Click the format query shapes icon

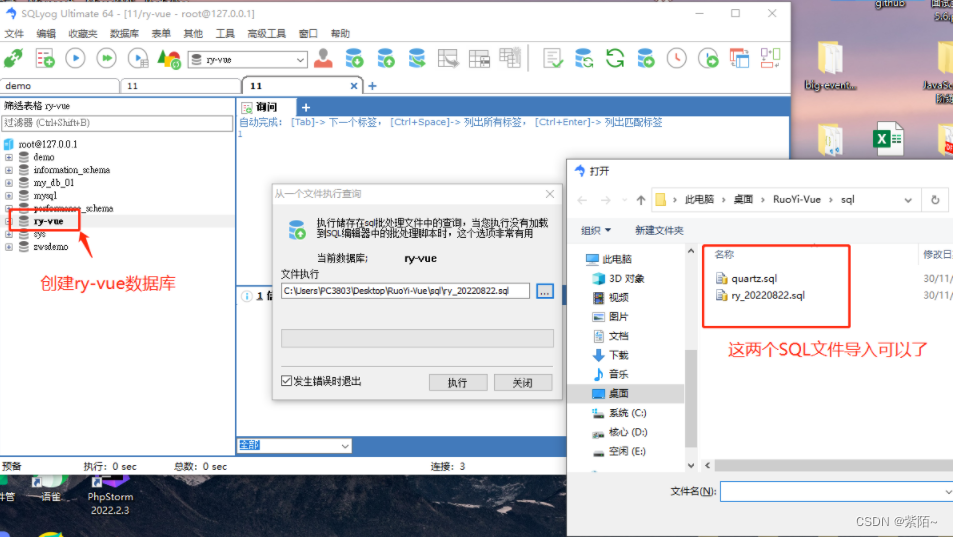point(169,58)
